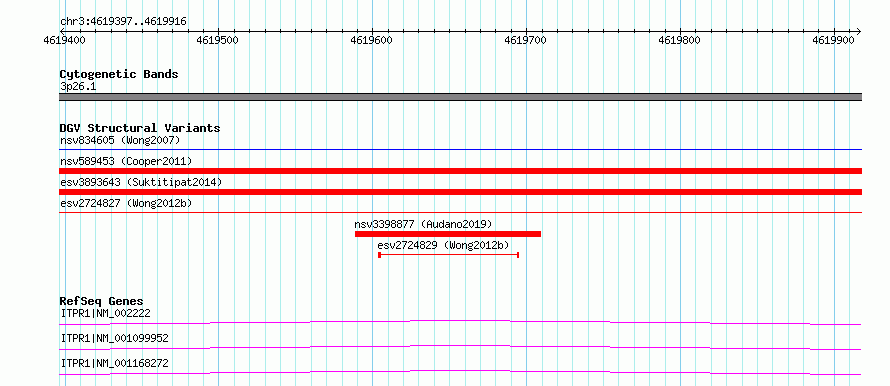Click the esv3893643 thick red variant bar
Screen dimensions: 890x386
[460, 192]
